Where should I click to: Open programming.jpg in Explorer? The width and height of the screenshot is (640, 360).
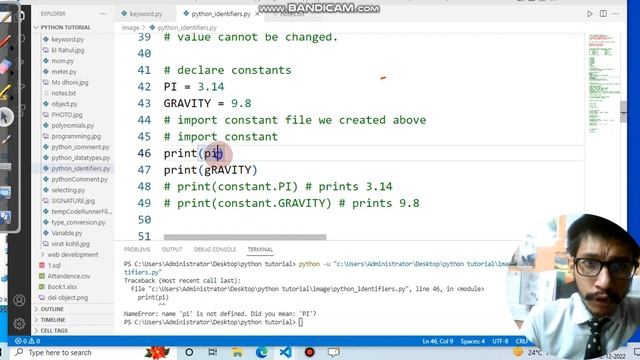pos(76,136)
